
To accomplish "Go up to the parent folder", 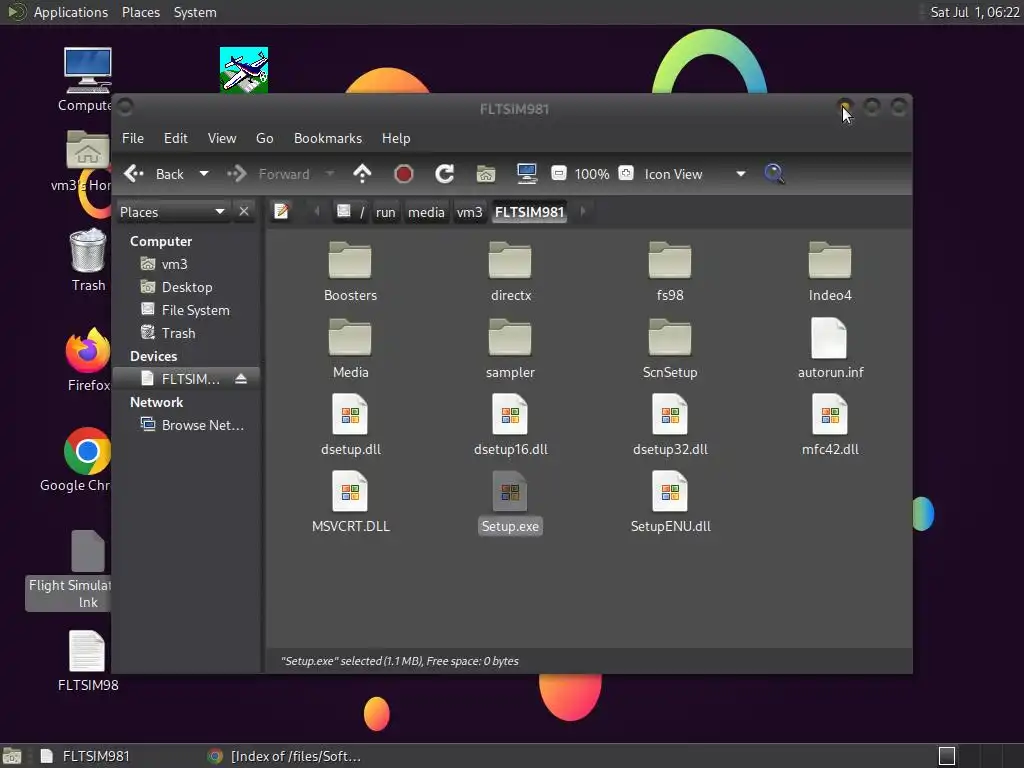I will coord(362,174).
